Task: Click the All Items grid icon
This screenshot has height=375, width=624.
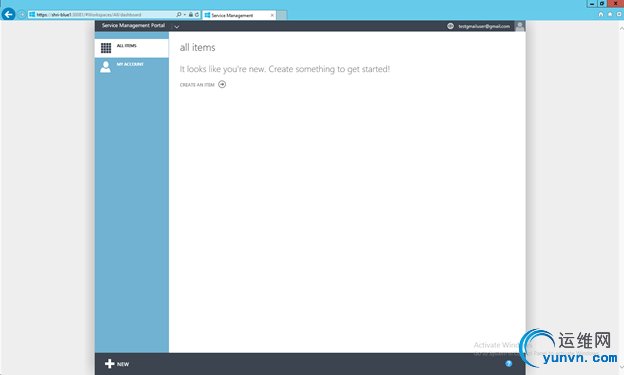Action: (106, 48)
